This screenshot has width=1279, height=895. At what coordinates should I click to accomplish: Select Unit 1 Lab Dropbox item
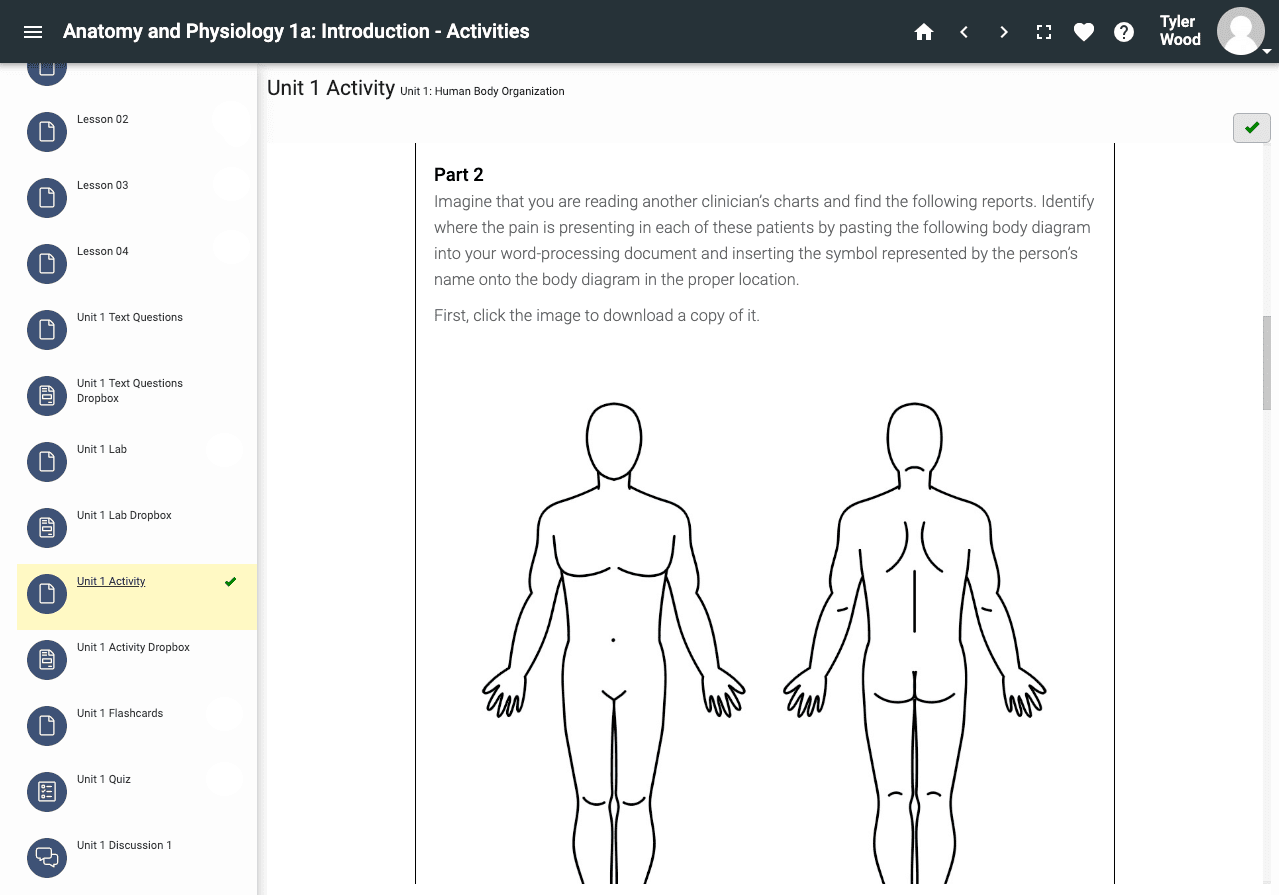click(x=124, y=516)
